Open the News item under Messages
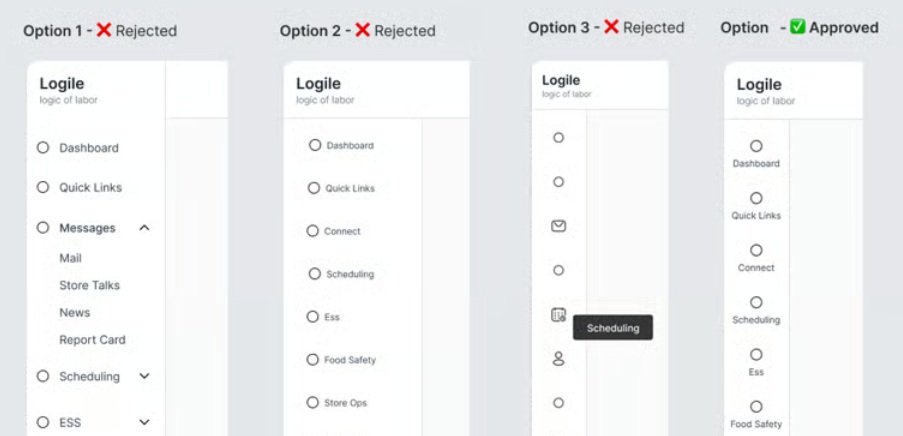Viewport: 903px width, 436px height. click(74, 312)
